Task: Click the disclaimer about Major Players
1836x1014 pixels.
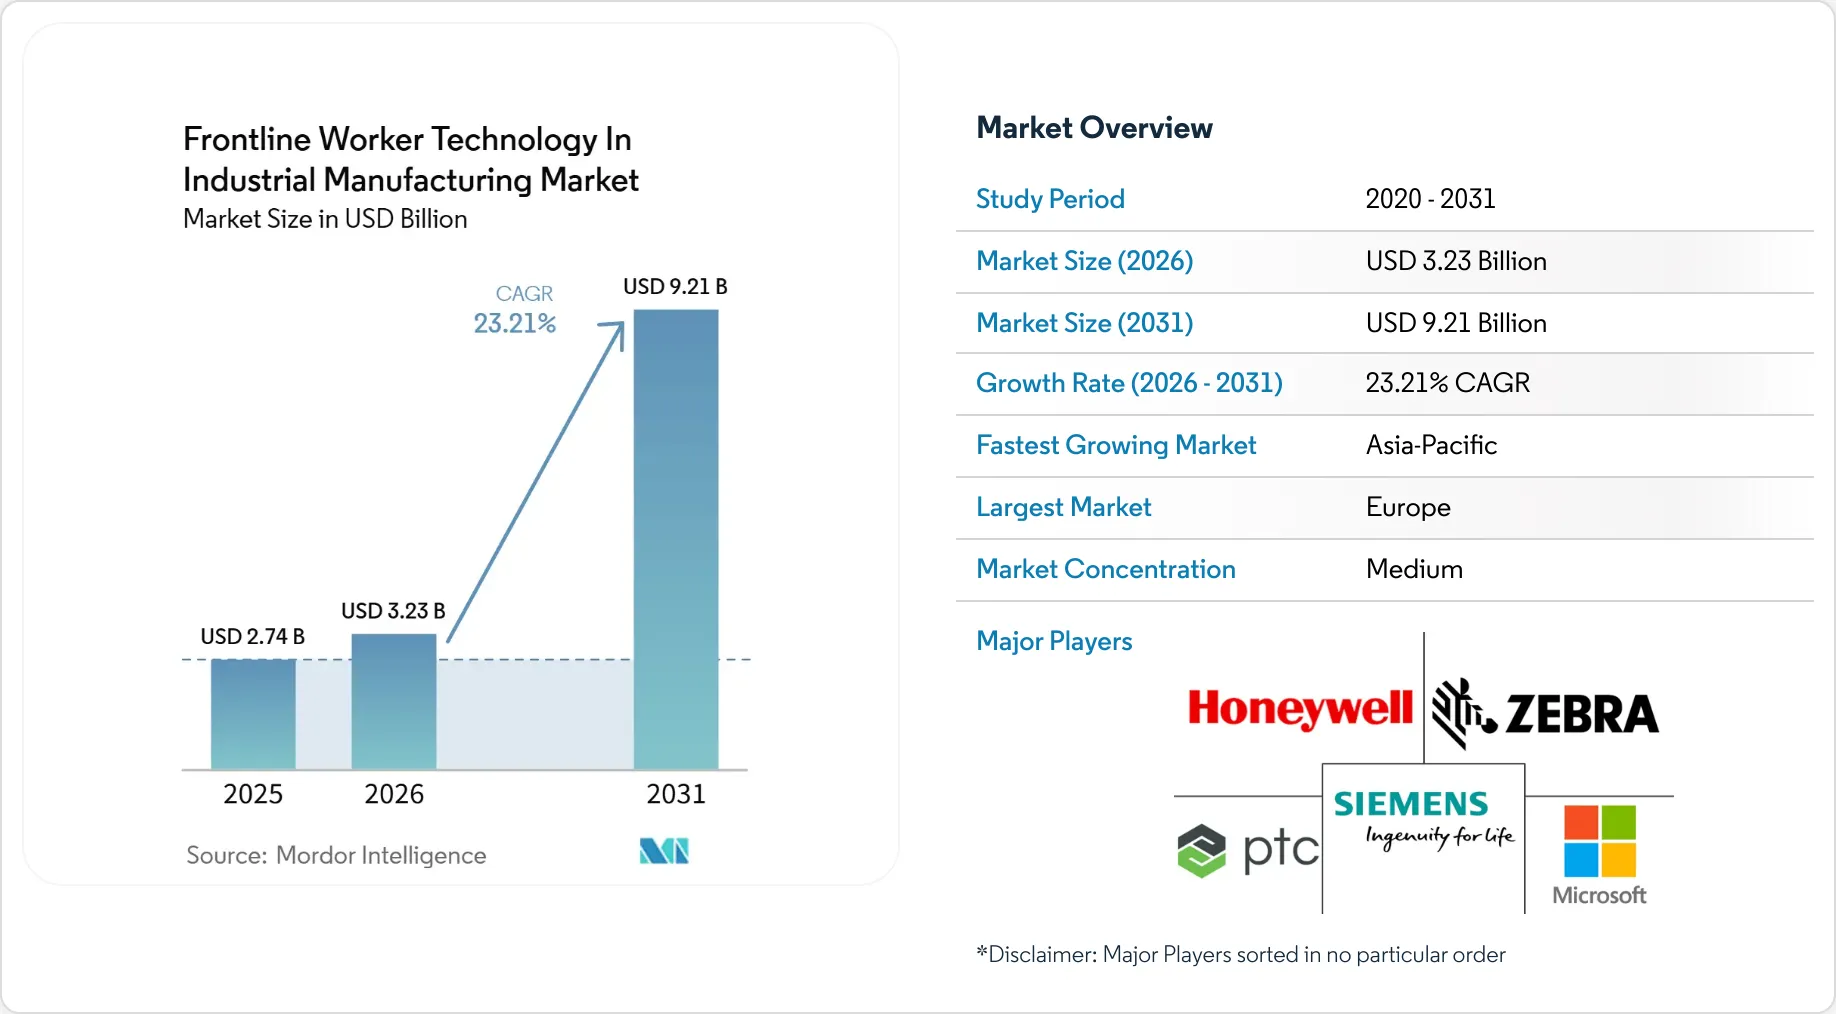Action: pyautogui.click(x=1240, y=955)
